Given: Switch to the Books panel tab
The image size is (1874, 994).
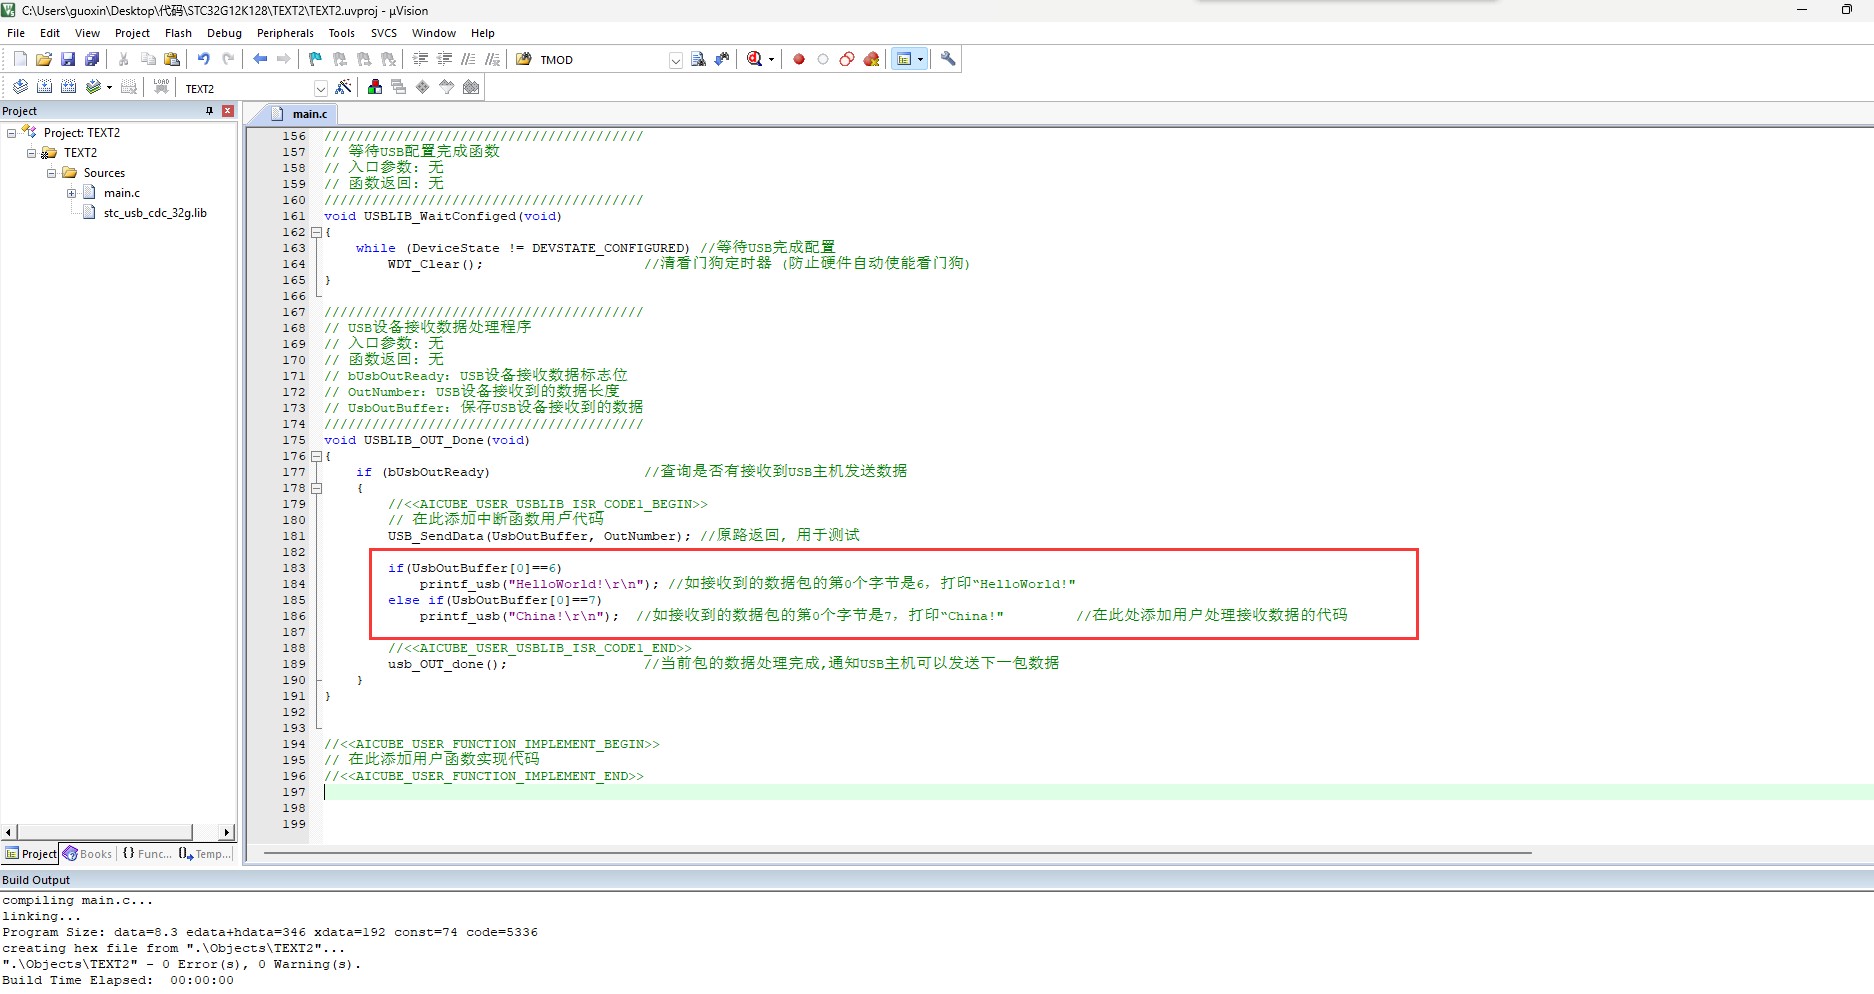Looking at the screenshot, I should tap(88, 854).
